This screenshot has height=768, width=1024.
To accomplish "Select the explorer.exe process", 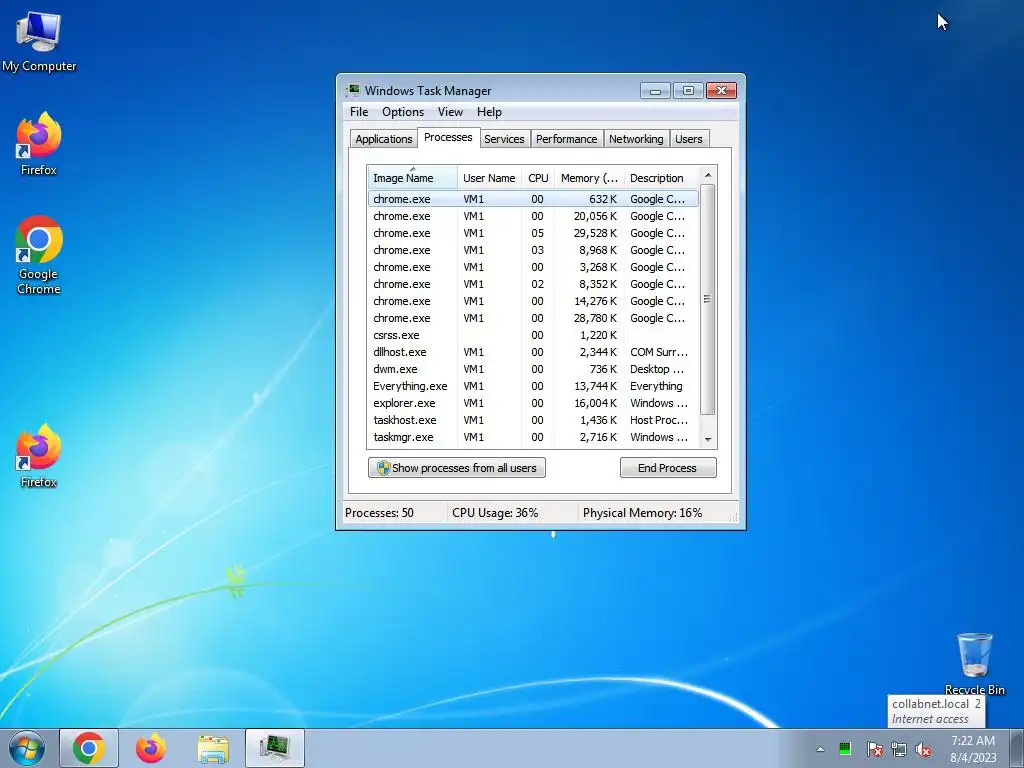I will click(x=533, y=402).
